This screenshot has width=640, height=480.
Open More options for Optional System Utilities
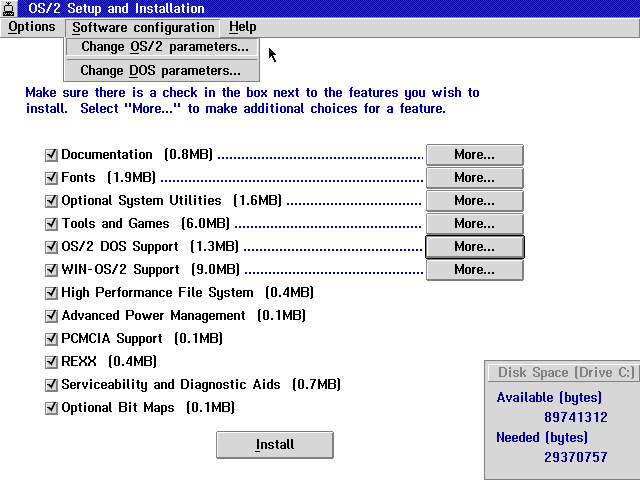point(475,201)
